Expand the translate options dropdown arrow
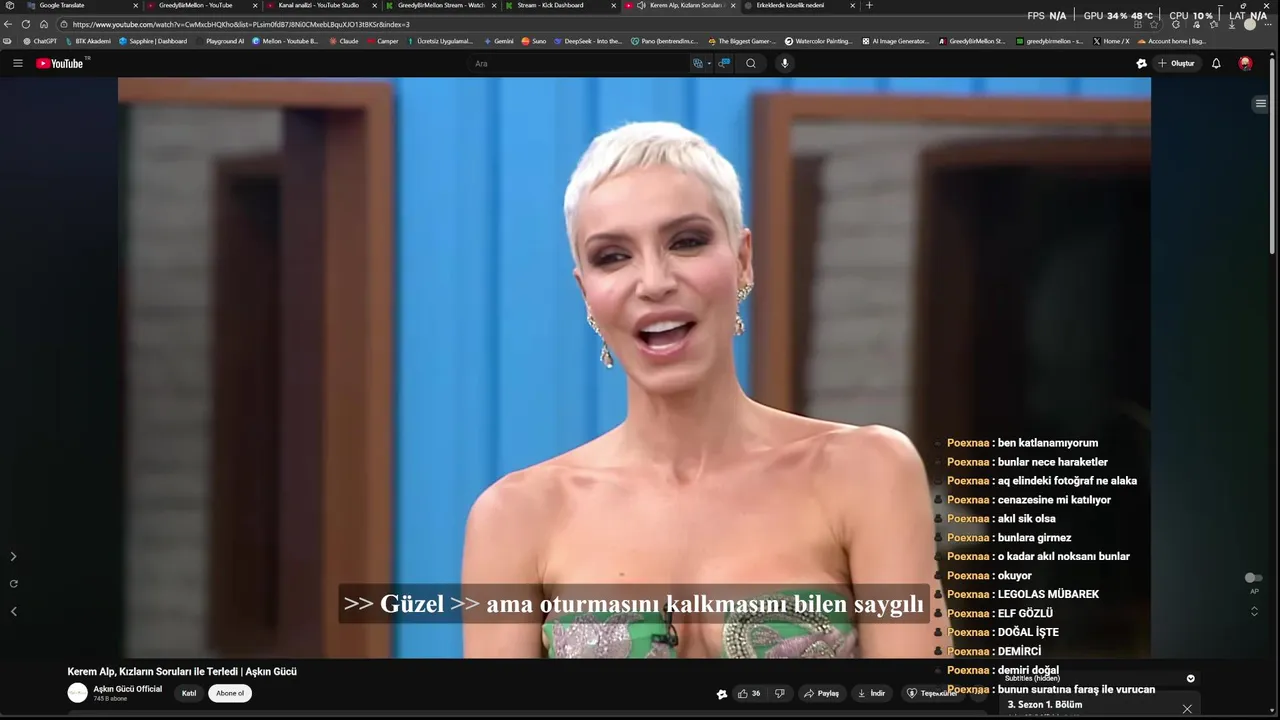The width and height of the screenshot is (1280, 720). point(709,63)
